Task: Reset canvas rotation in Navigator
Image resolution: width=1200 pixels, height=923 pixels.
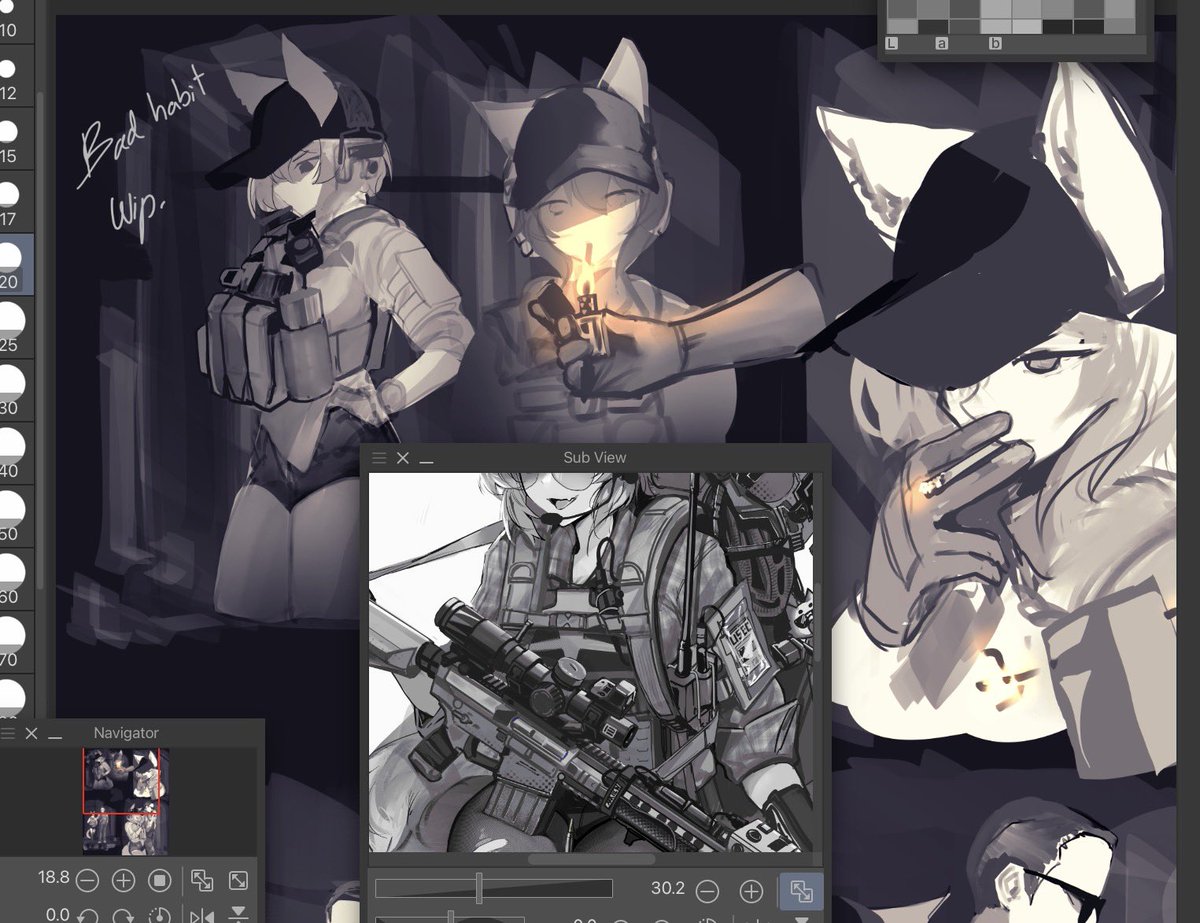Action: click(159, 916)
